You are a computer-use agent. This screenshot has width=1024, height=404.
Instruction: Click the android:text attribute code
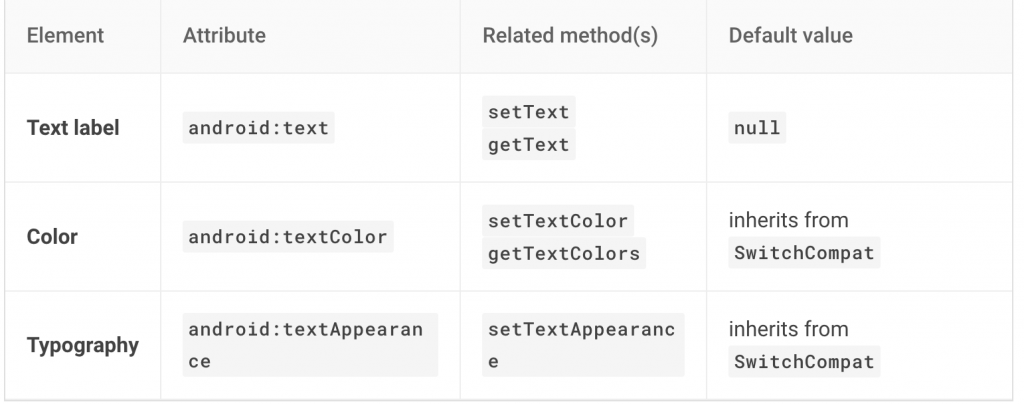pyautogui.click(x=258, y=129)
